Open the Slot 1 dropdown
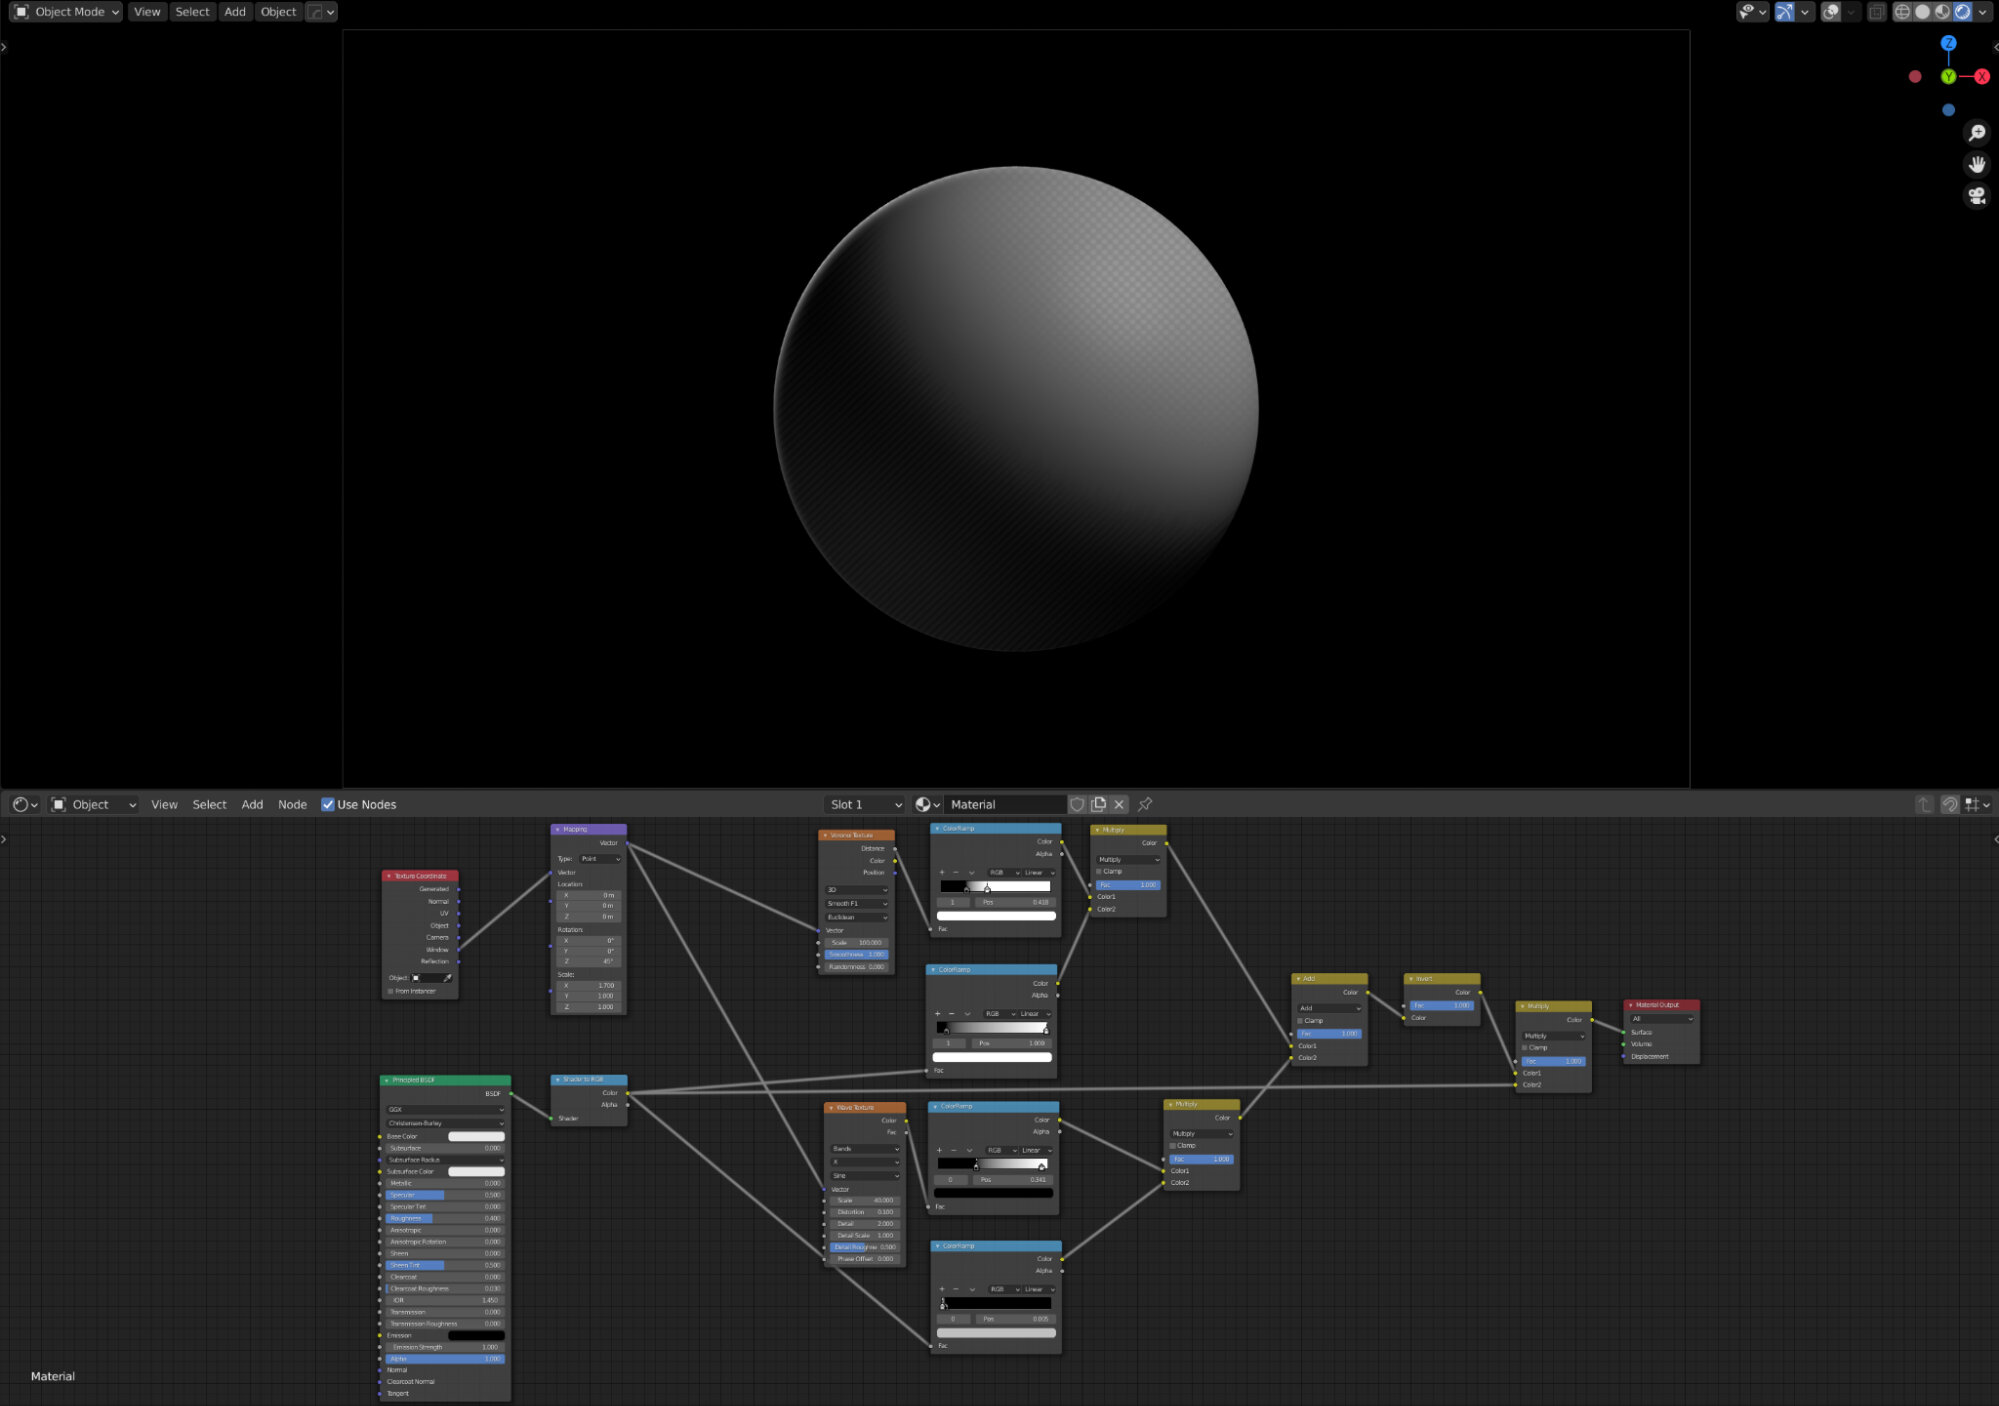 point(863,804)
